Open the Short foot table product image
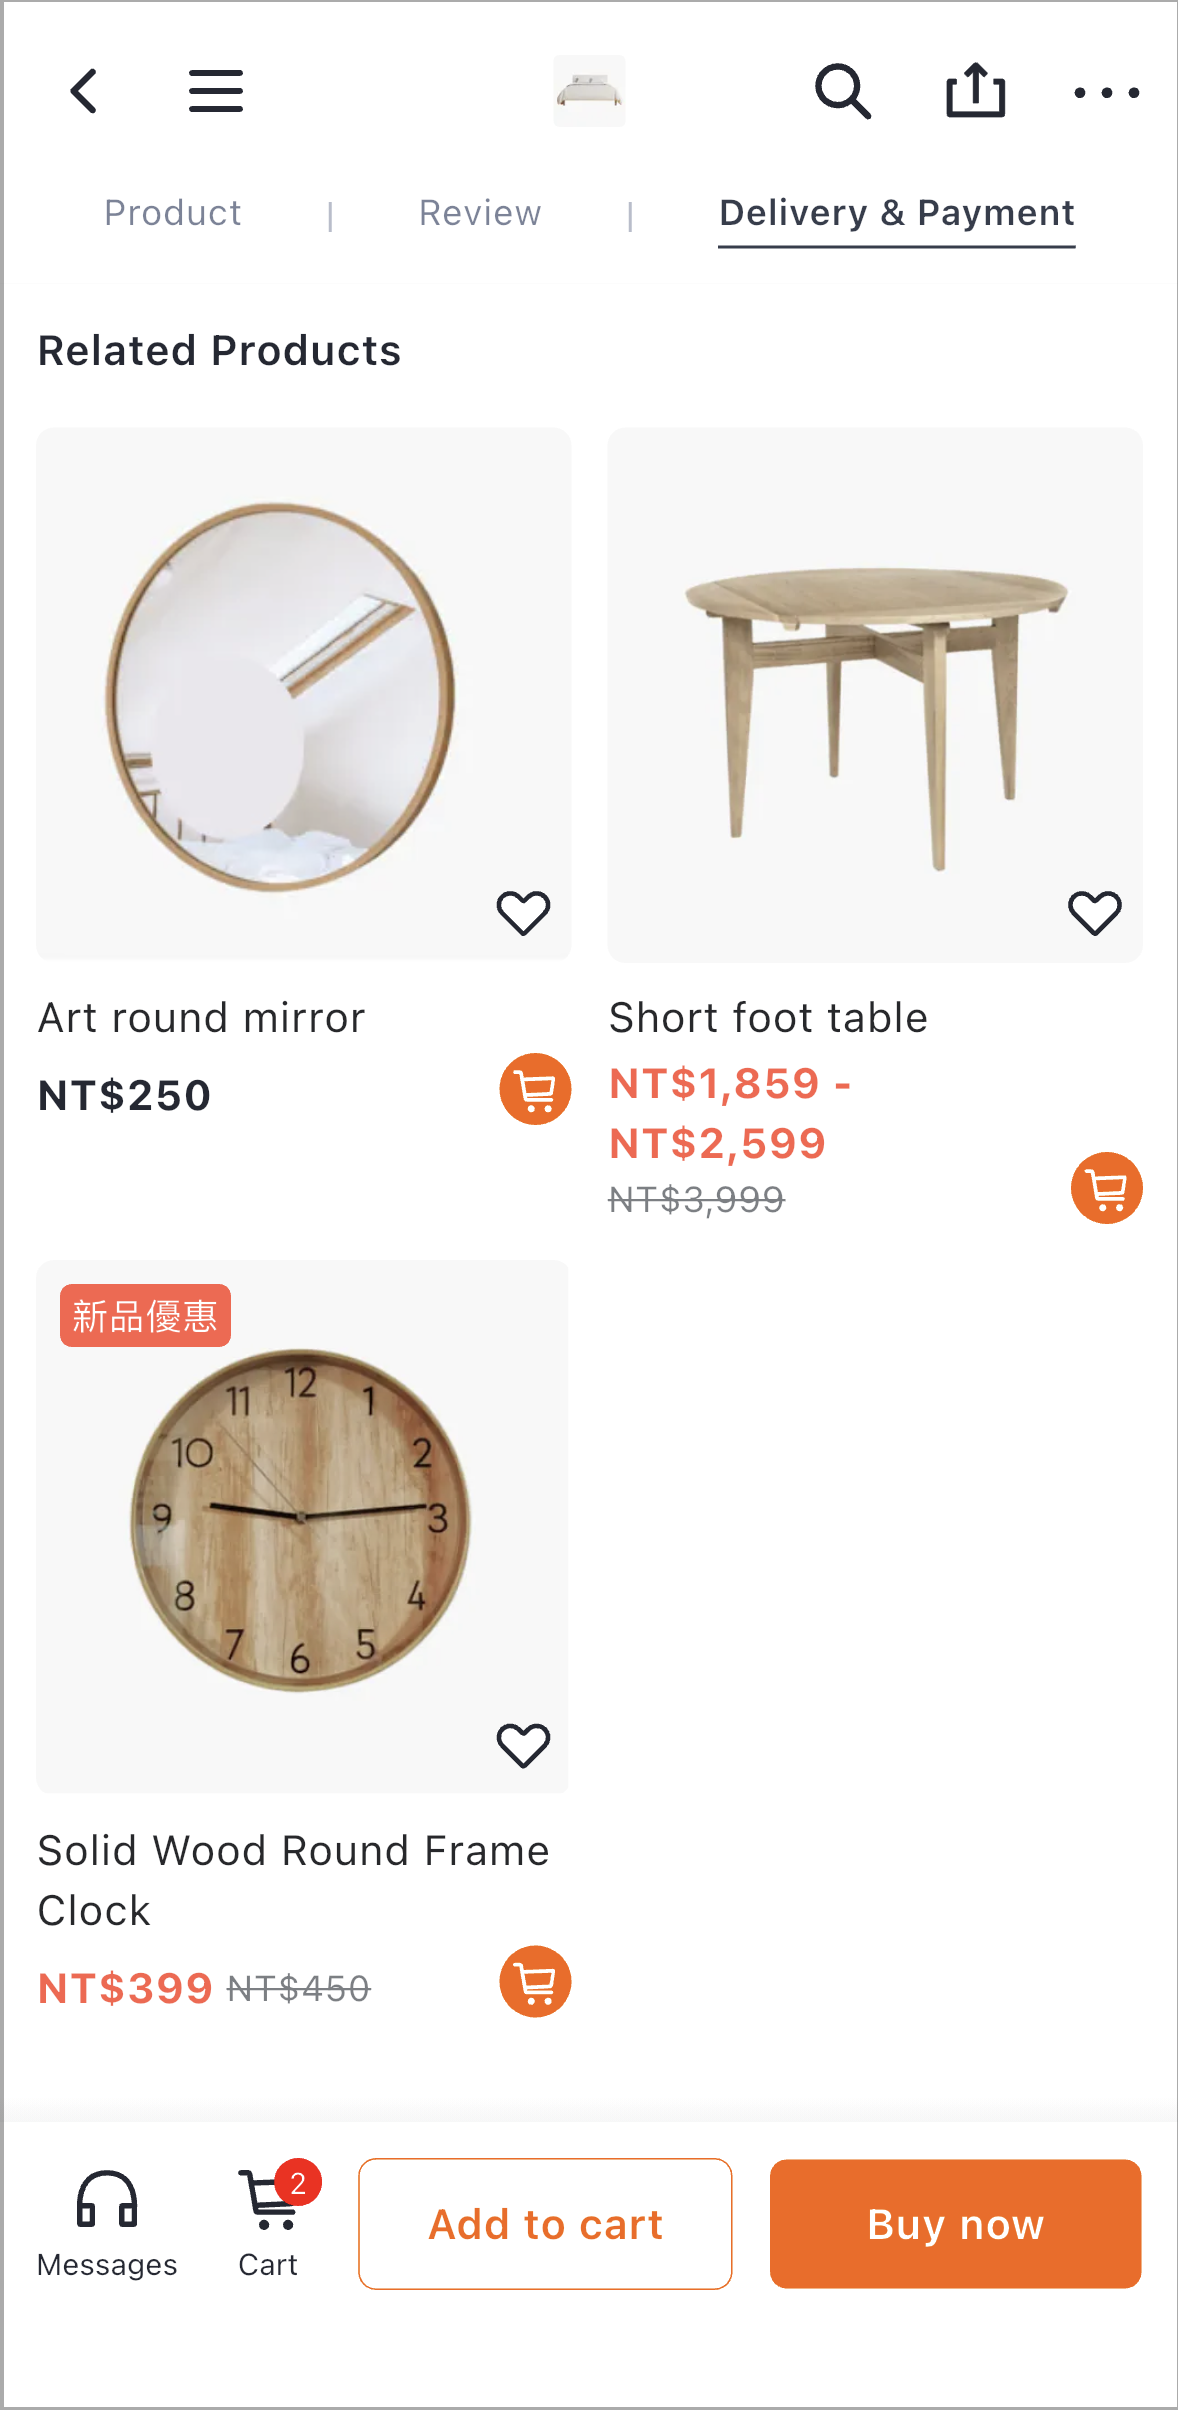This screenshot has height=2410, width=1178. 875,695
